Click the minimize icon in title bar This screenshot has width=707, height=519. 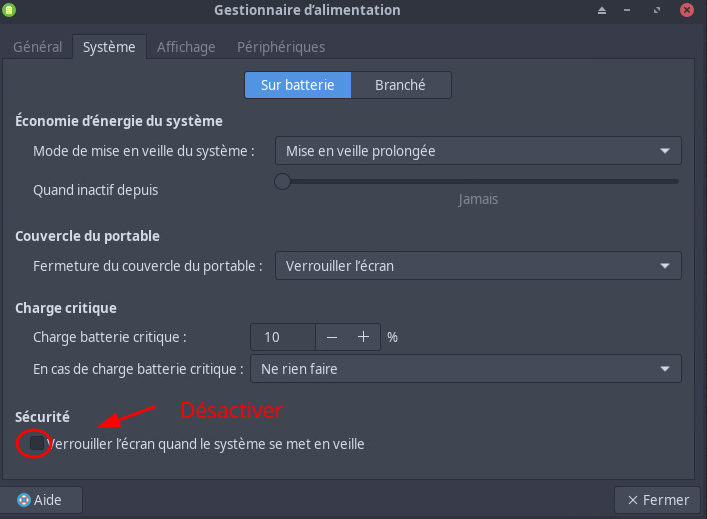click(x=630, y=11)
